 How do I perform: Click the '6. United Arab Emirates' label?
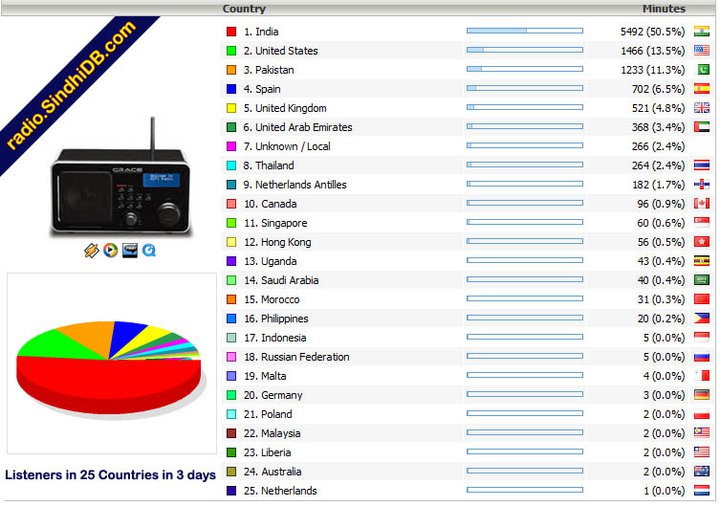click(x=298, y=127)
